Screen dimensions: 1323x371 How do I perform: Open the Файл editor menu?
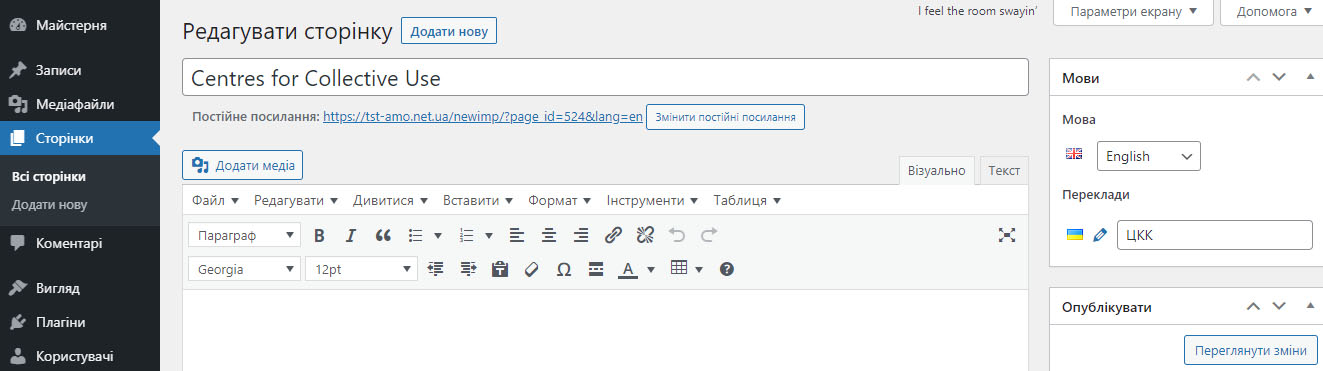pos(215,200)
